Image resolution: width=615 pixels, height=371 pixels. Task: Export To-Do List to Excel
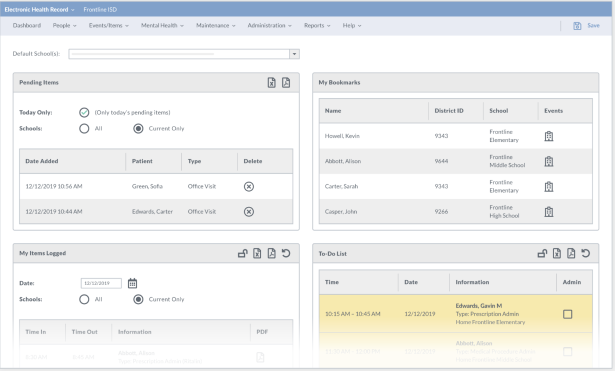(x=557, y=253)
